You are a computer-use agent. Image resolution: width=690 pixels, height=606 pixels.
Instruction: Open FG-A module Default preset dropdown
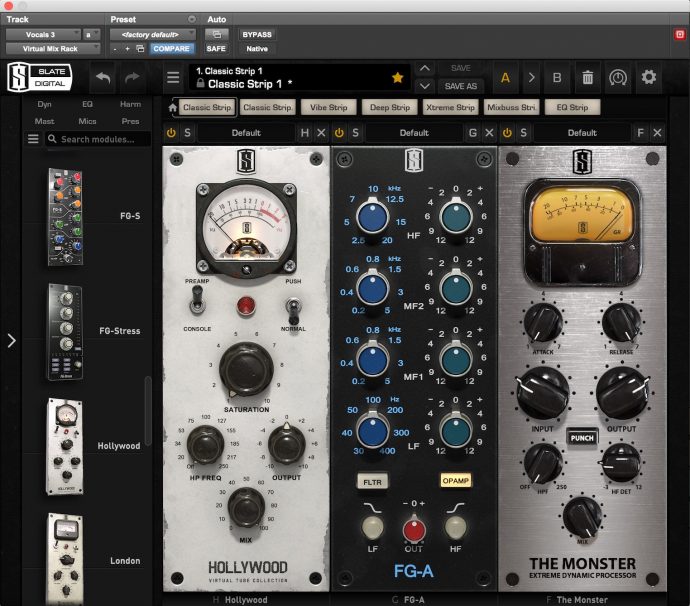414,132
